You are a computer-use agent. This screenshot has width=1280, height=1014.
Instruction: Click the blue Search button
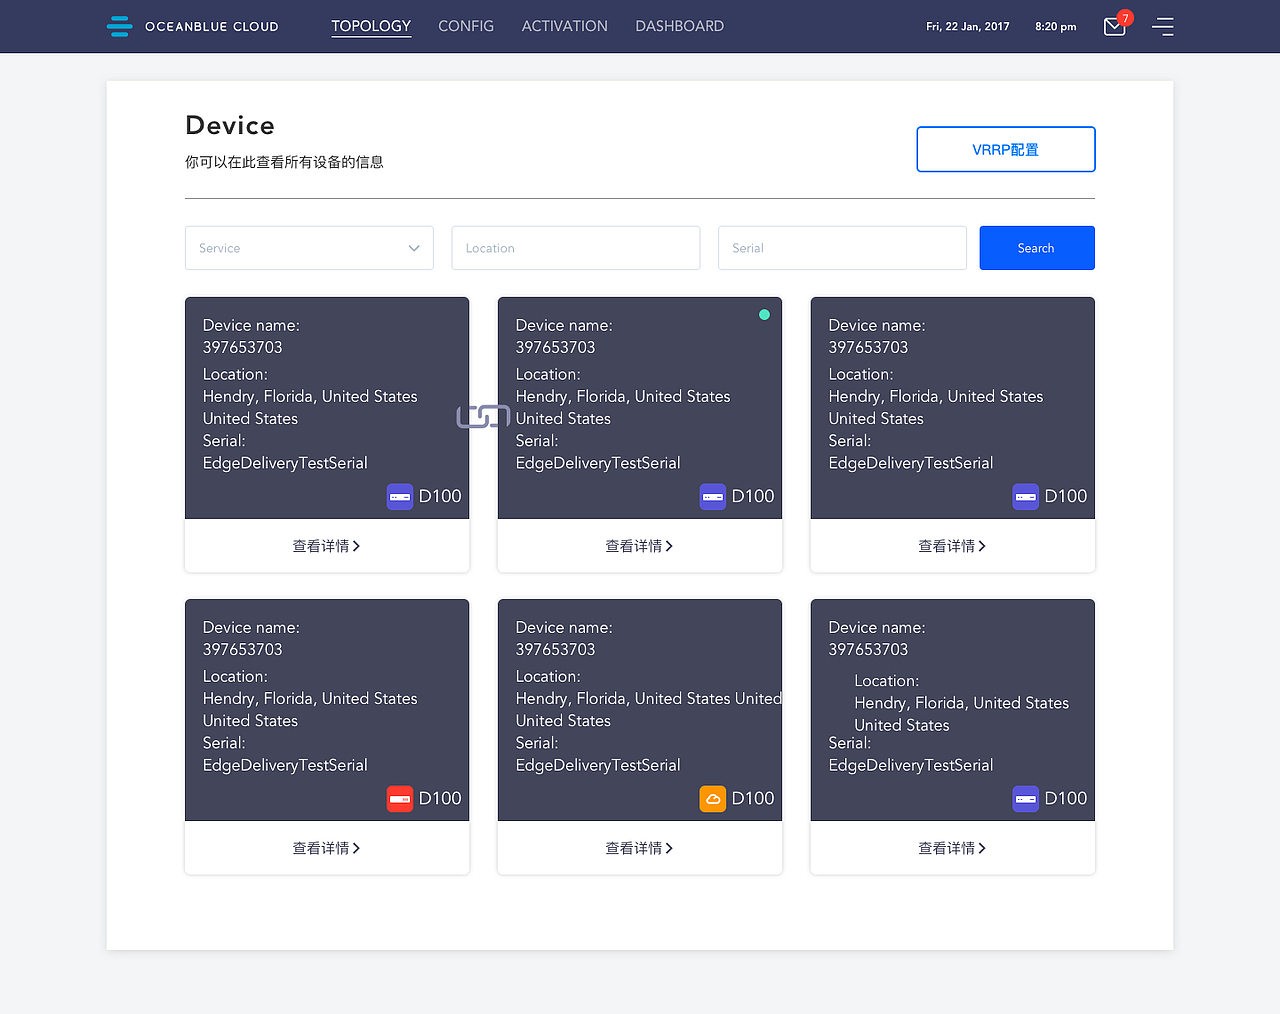click(x=1037, y=248)
